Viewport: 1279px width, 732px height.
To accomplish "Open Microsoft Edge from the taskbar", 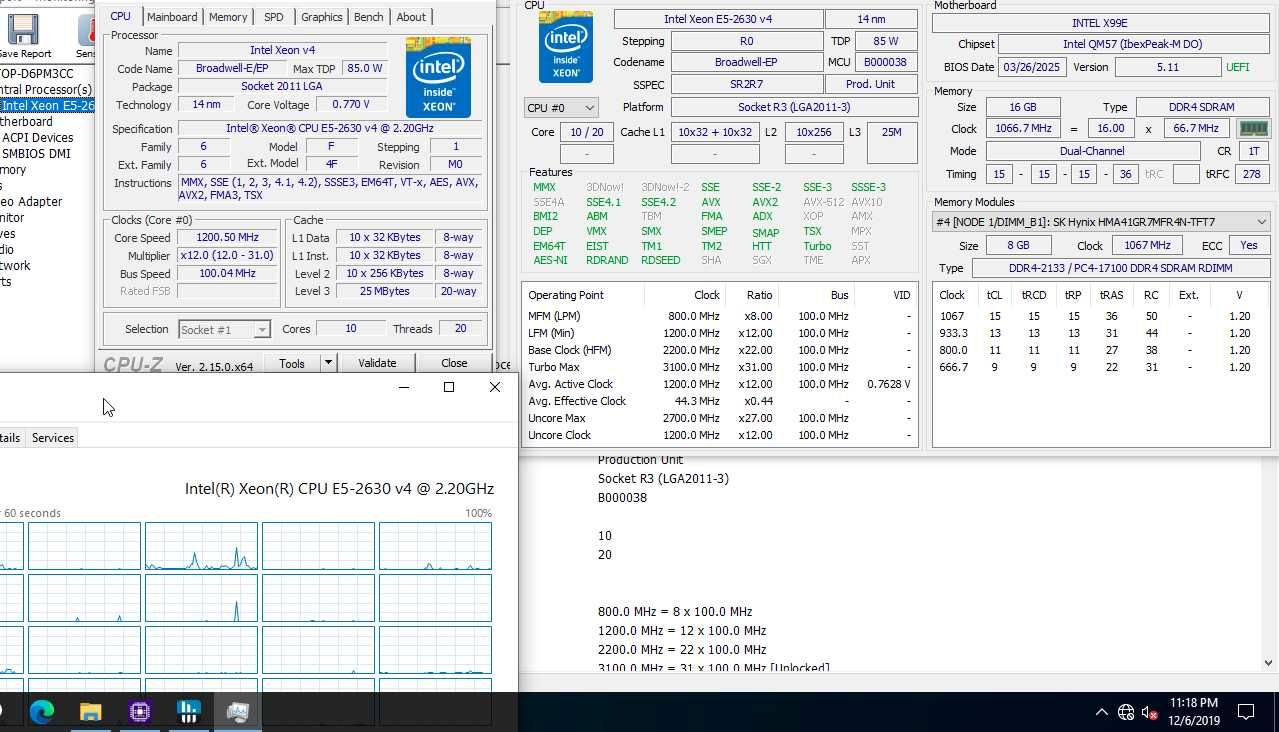I will 42,712.
